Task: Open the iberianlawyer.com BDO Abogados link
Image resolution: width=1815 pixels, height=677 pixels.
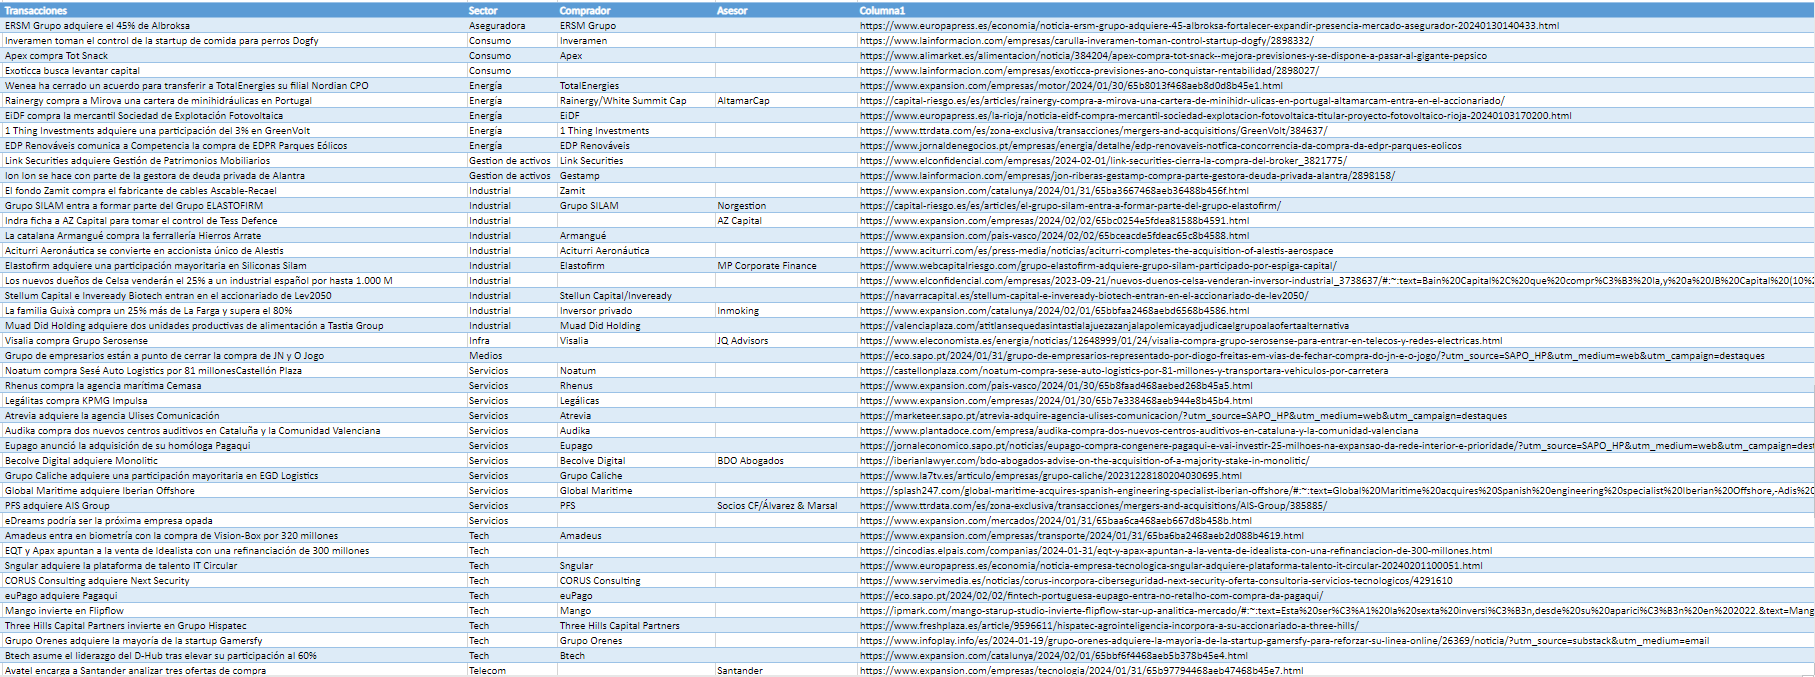Action: [x=1084, y=460]
